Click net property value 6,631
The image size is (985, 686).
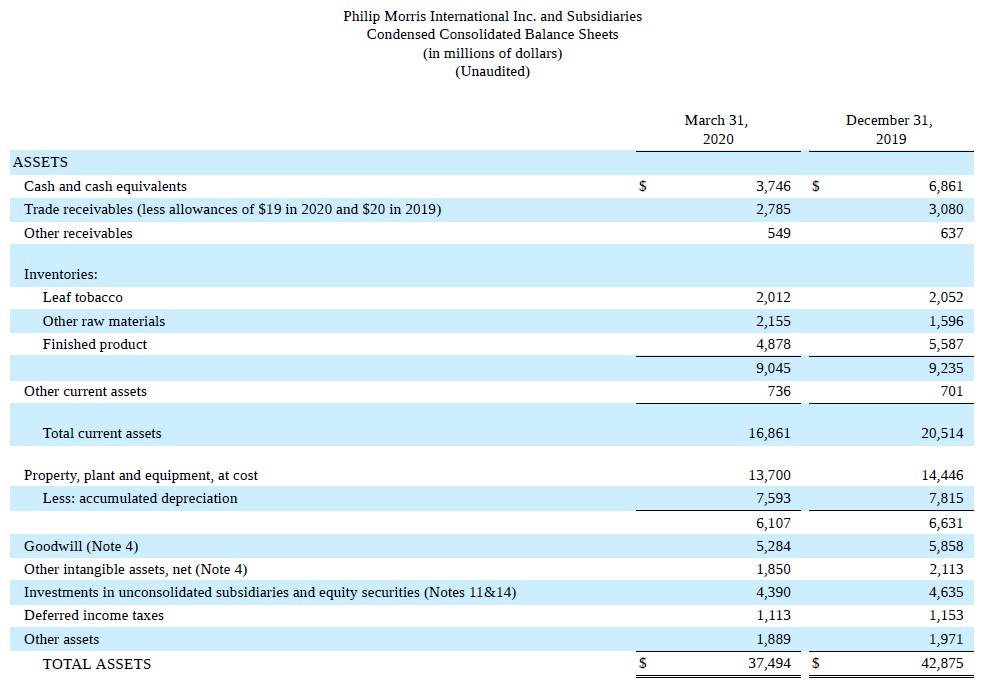tap(946, 523)
